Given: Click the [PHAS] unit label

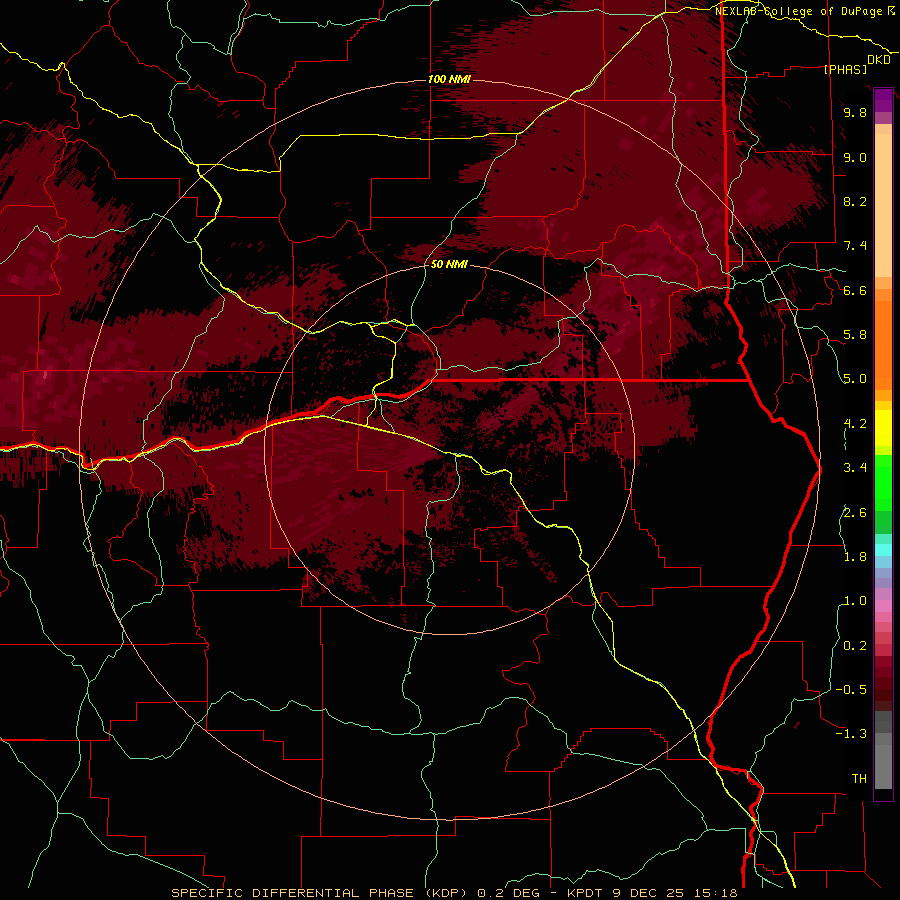Looking at the screenshot, I should click(845, 69).
